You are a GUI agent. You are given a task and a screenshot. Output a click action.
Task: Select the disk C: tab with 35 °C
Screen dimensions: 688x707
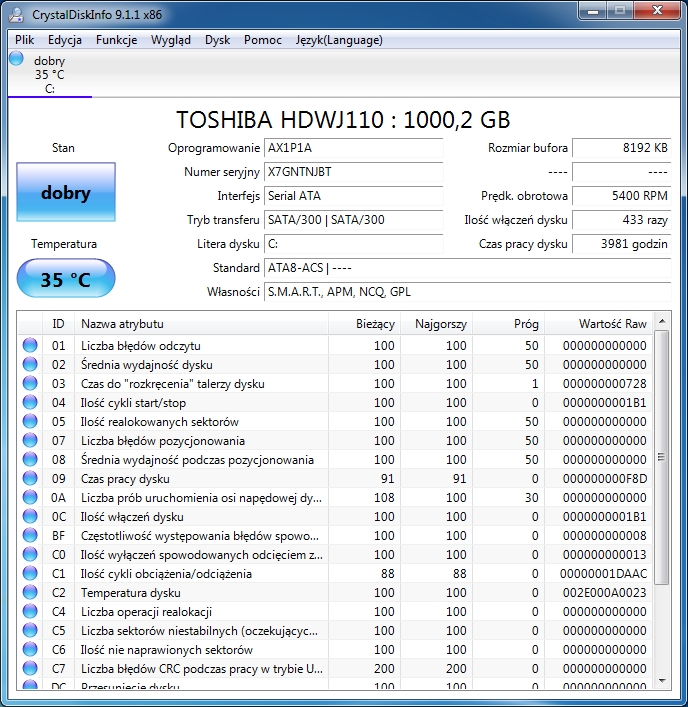pyautogui.click(x=50, y=74)
